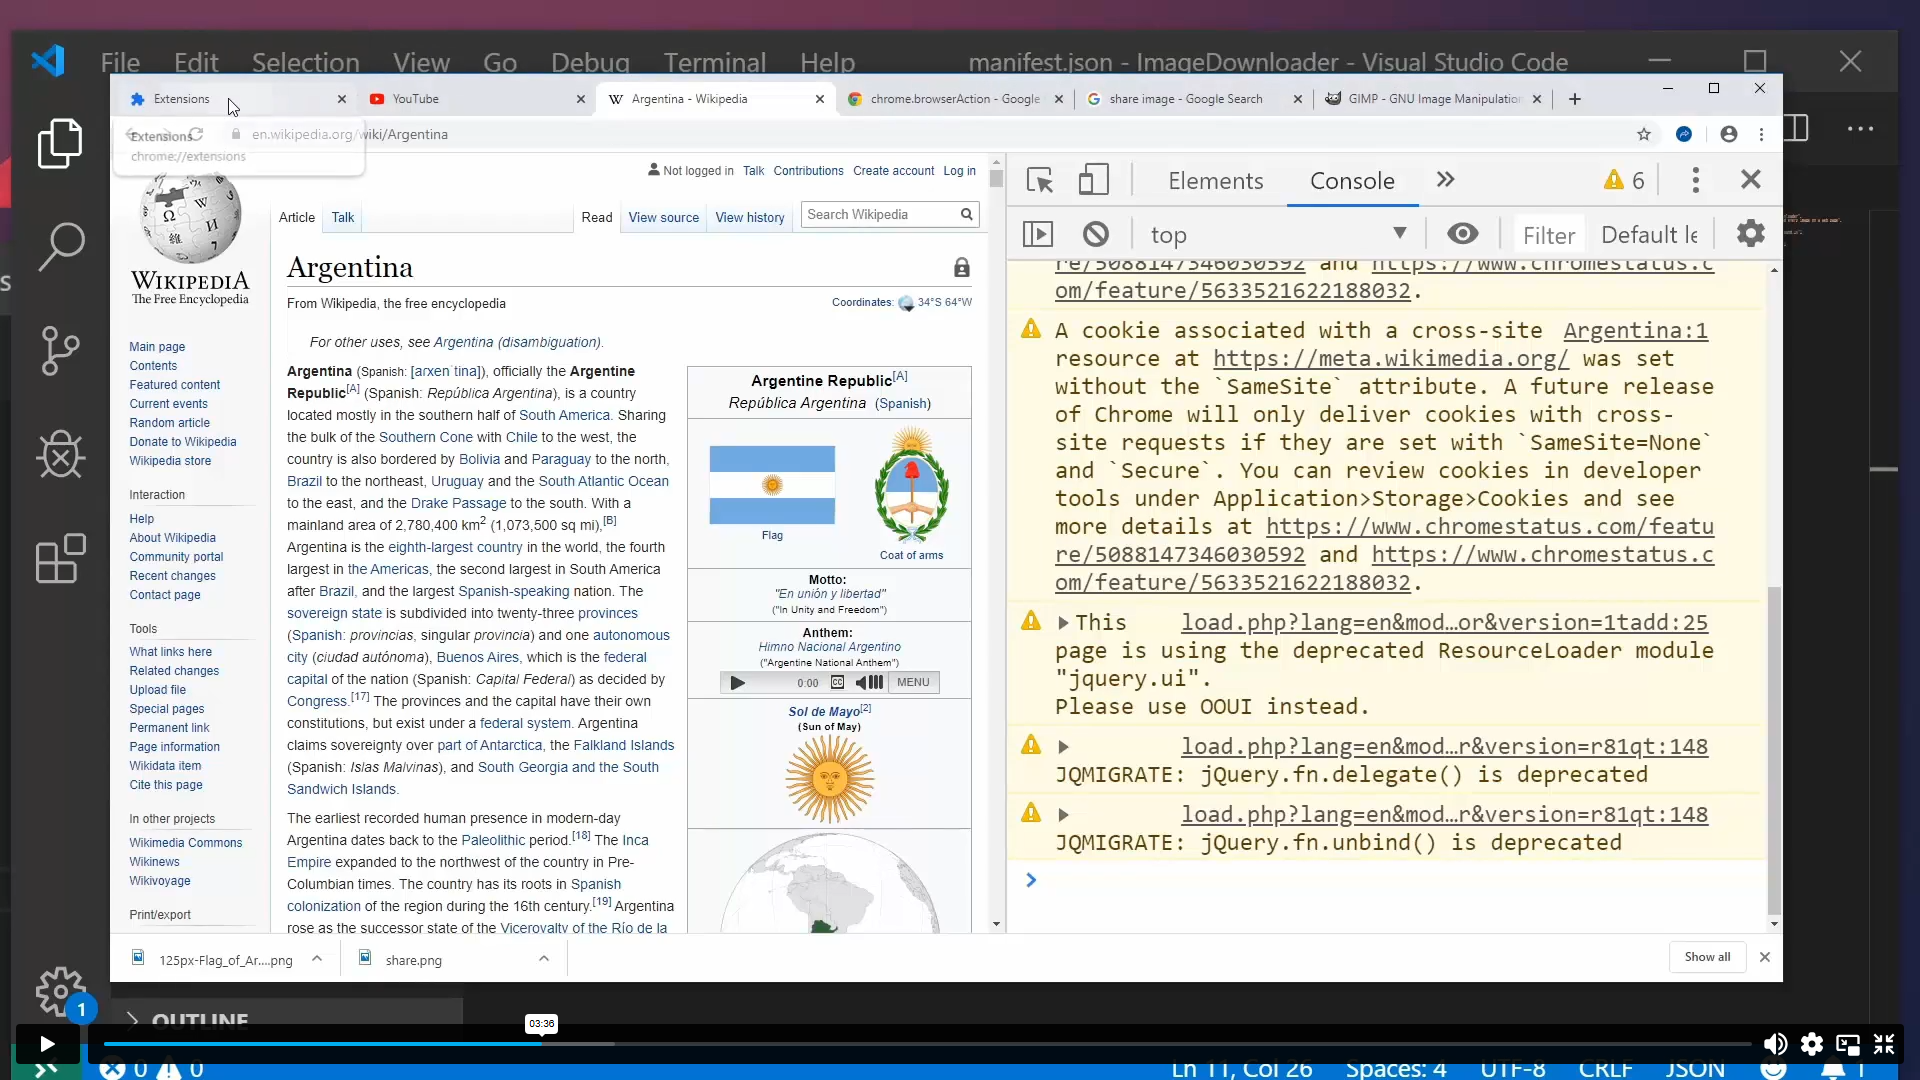Focus the Search Wikipedia input field
Image resolution: width=1920 pixels, height=1080 pixels.
pyautogui.click(x=879, y=214)
